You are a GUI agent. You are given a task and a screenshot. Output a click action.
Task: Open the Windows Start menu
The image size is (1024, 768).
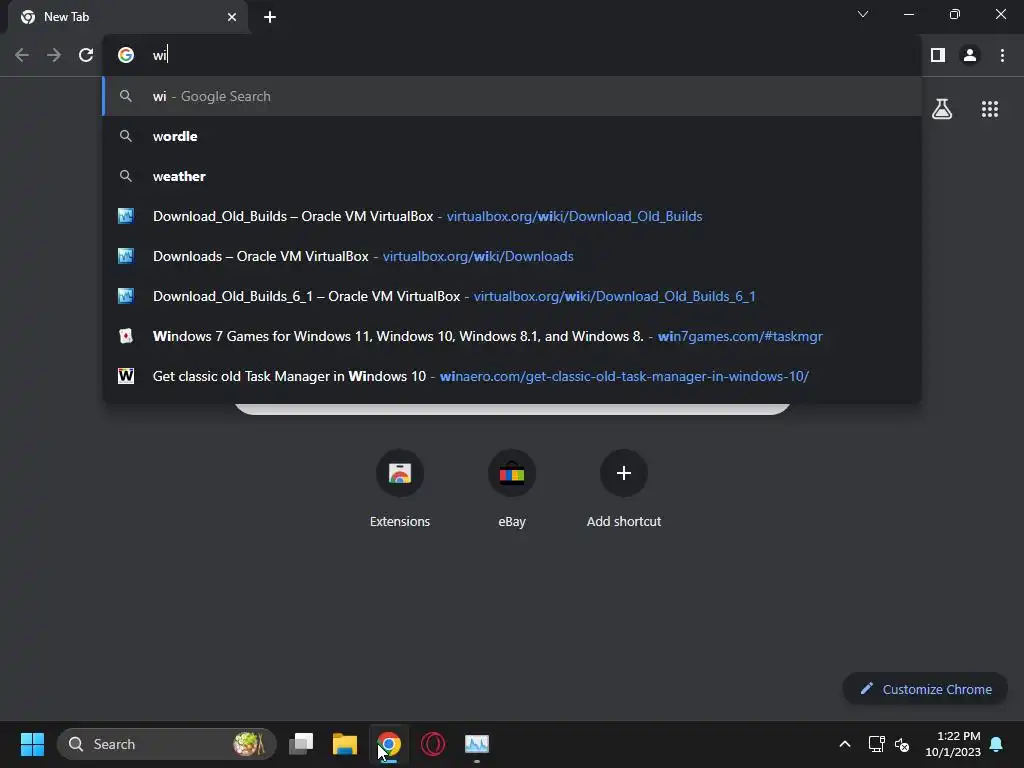(x=32, y=744)
